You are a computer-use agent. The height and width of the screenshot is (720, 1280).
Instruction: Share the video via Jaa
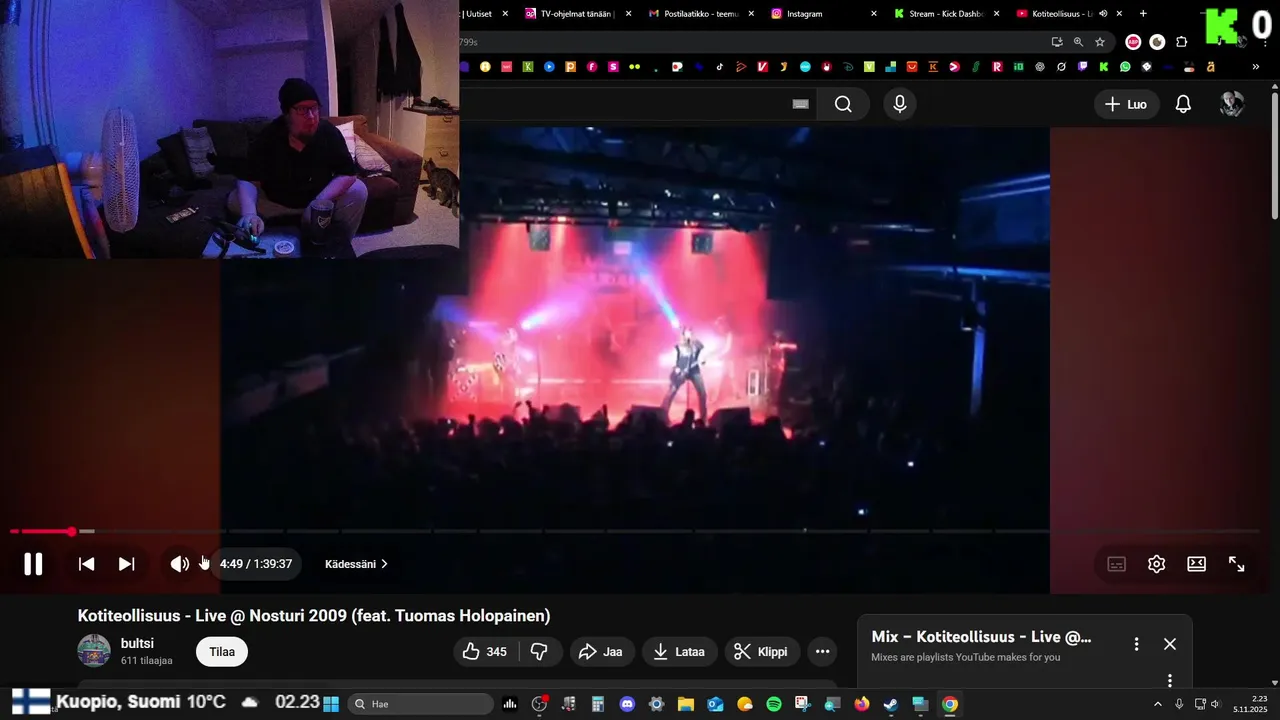[602, 652]
